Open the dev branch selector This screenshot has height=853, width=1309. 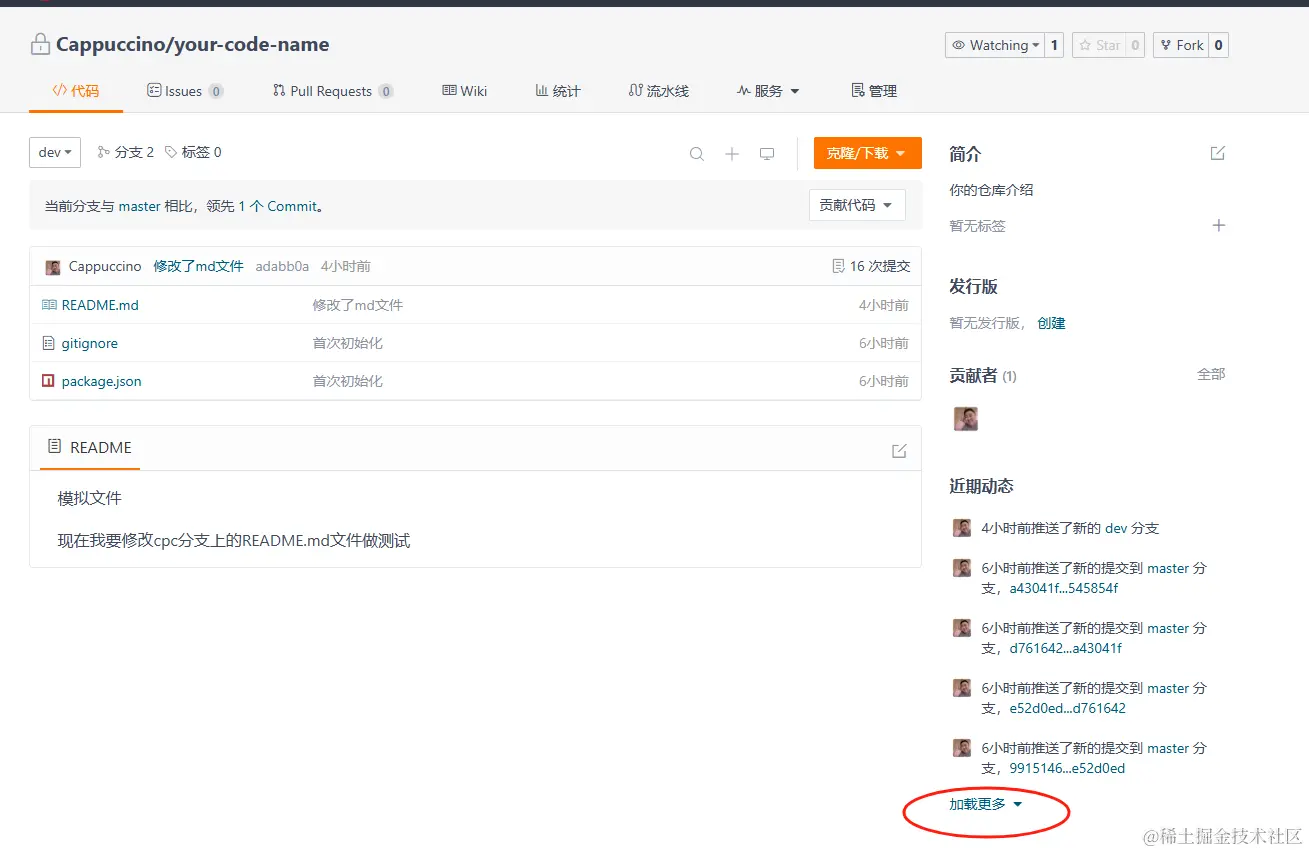(55, 152)
